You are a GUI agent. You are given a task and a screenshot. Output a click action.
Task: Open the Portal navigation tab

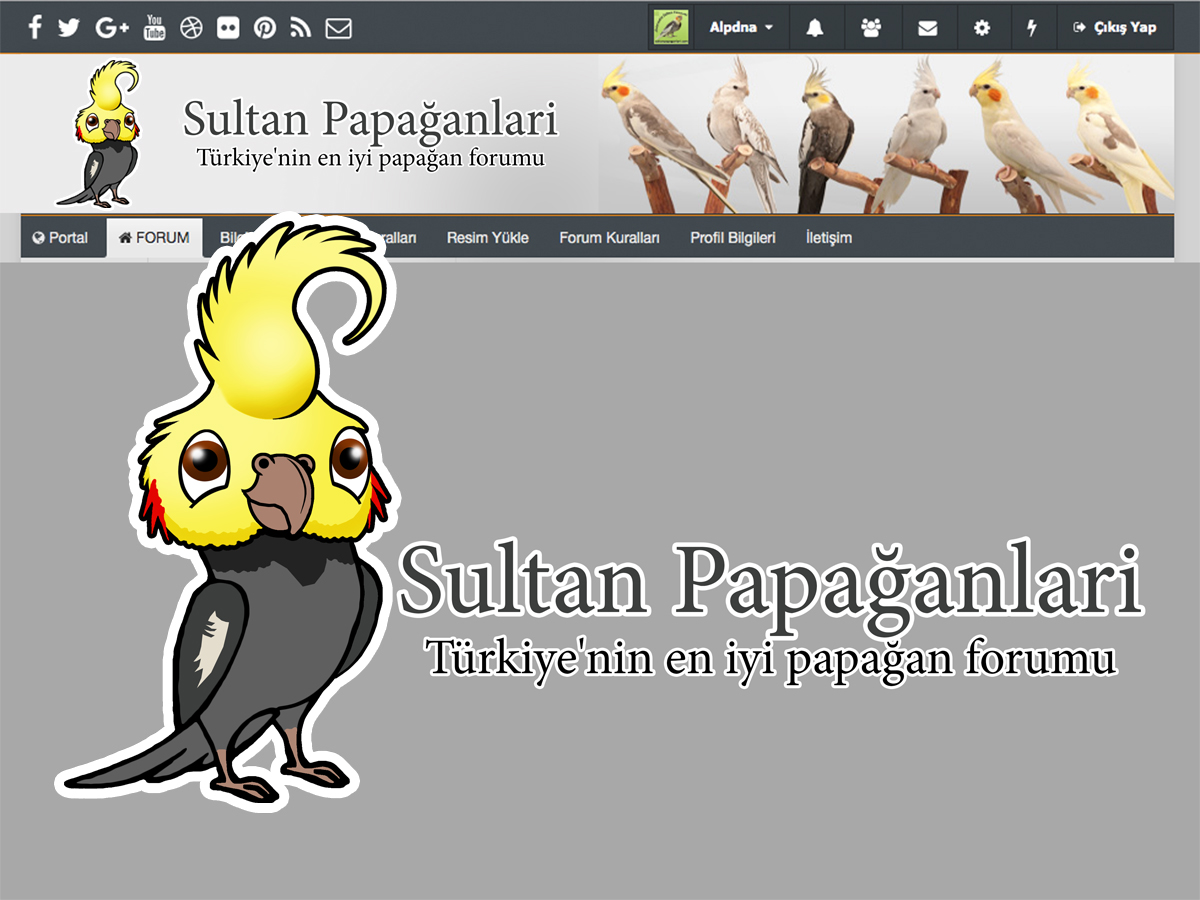[x=60, y=238]
